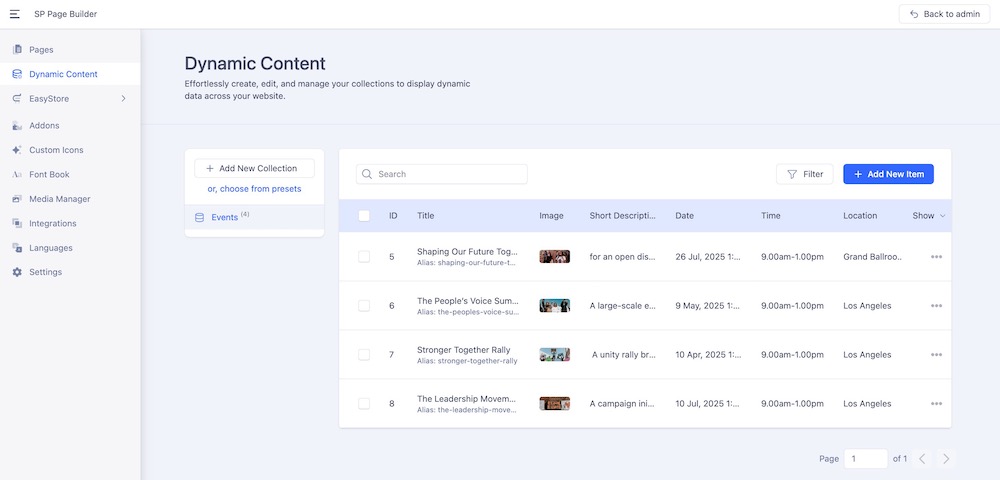The image size is (1000, 480).
Task: Open Media Manager section
Action: click(59, 199)
